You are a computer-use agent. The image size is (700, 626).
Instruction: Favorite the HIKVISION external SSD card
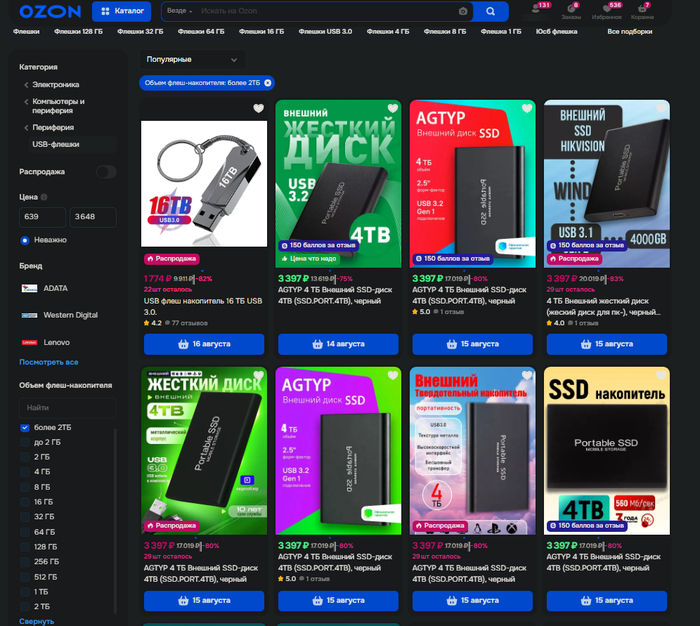click(661, 108)
